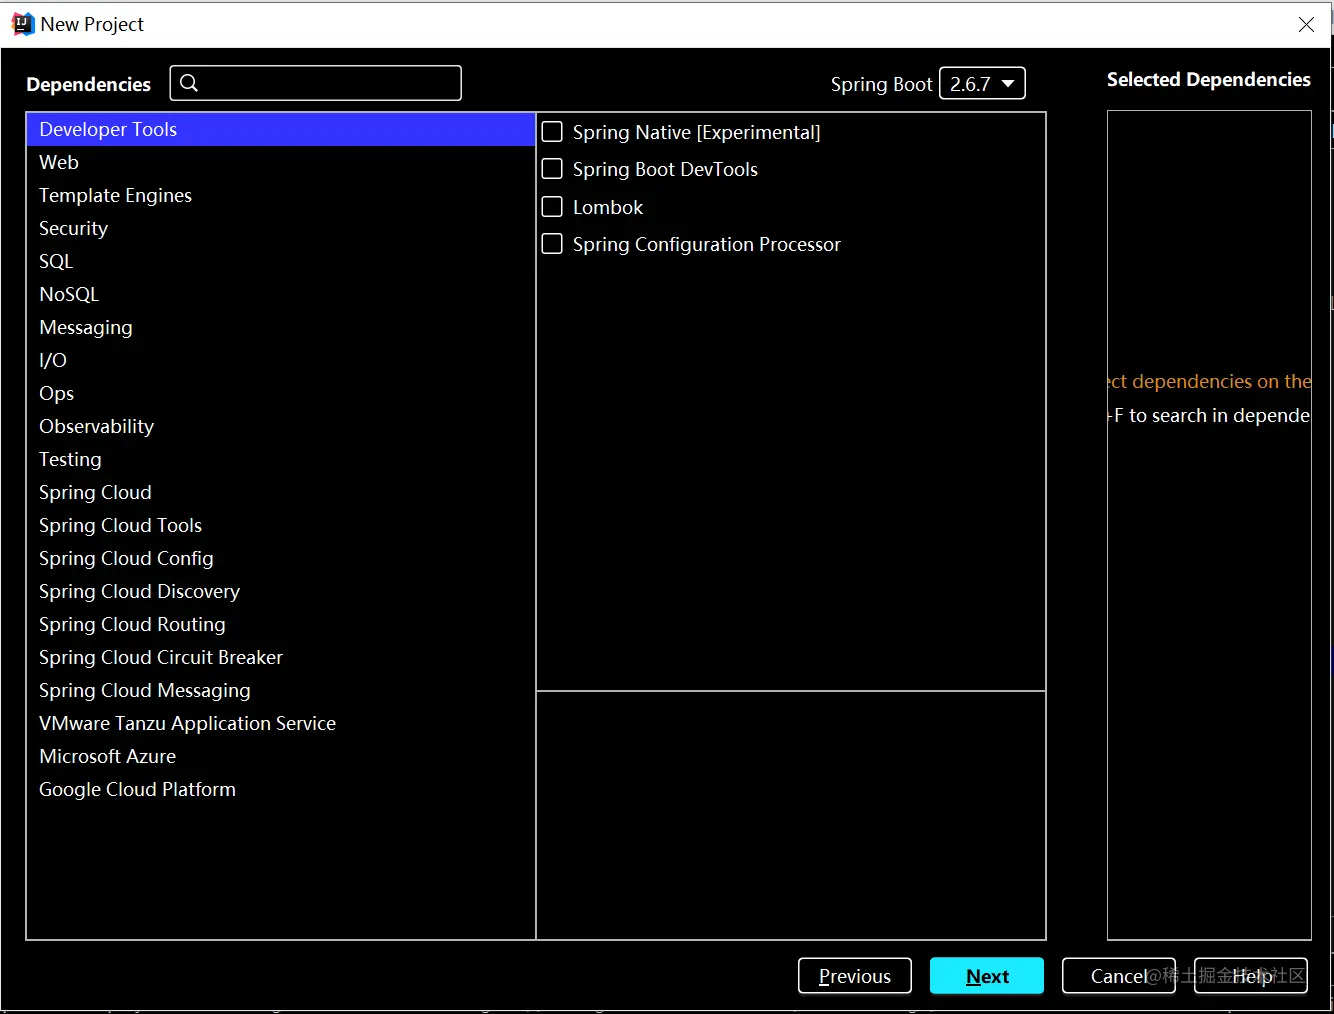Close the New Project window
The height and width of the screenshot is (1014, 1334).
[1306, 25]
